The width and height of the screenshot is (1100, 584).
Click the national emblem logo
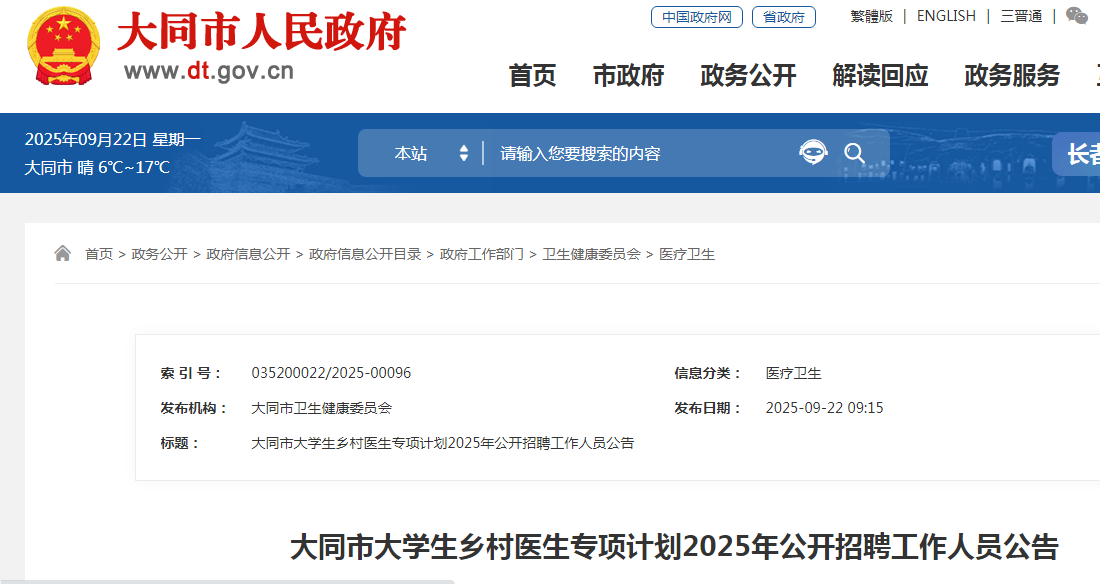[x=64, y=47]
